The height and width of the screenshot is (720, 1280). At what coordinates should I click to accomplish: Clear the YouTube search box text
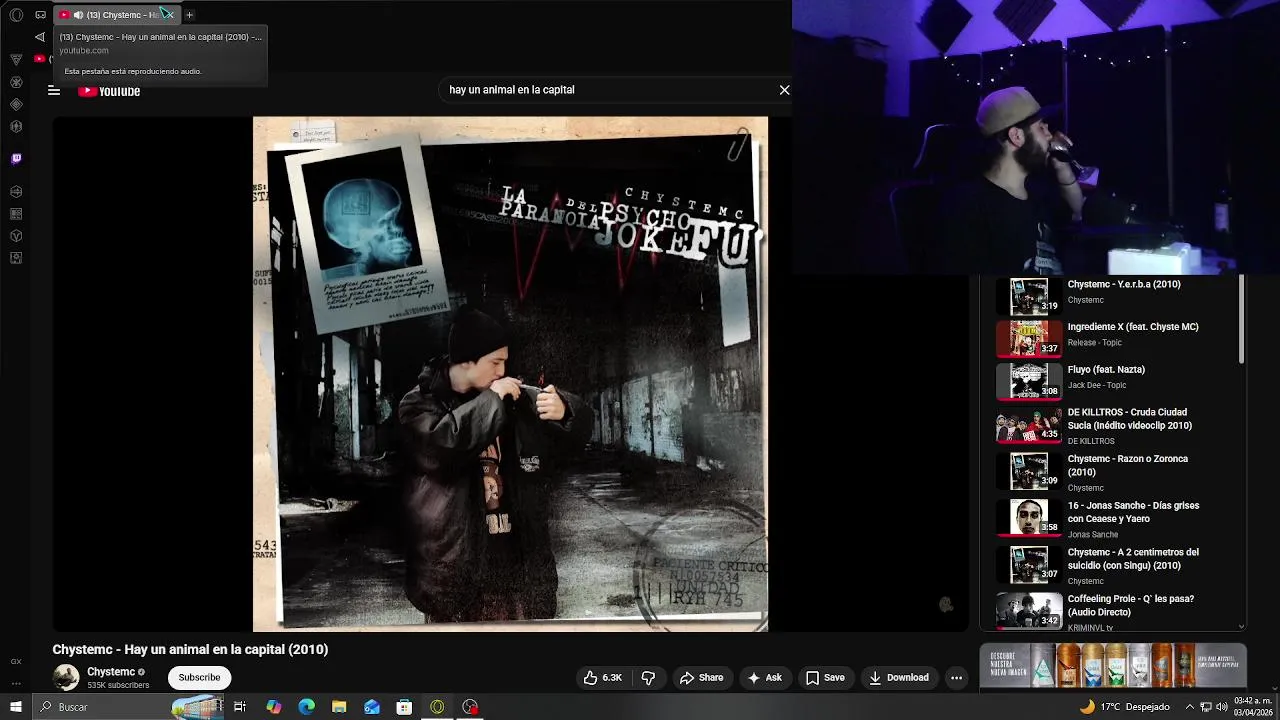[x=784, y=90]
